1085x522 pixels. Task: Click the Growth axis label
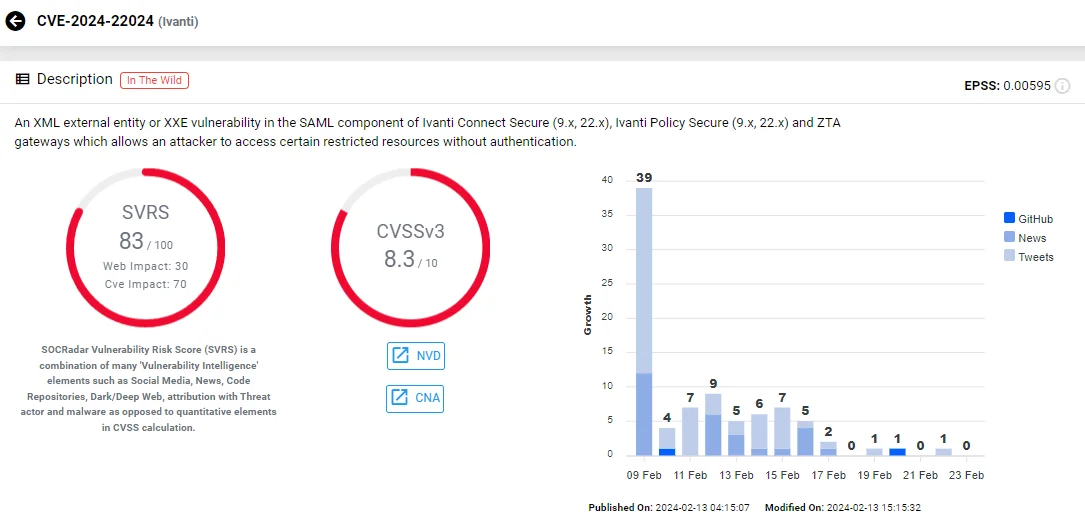click(588, 315)
